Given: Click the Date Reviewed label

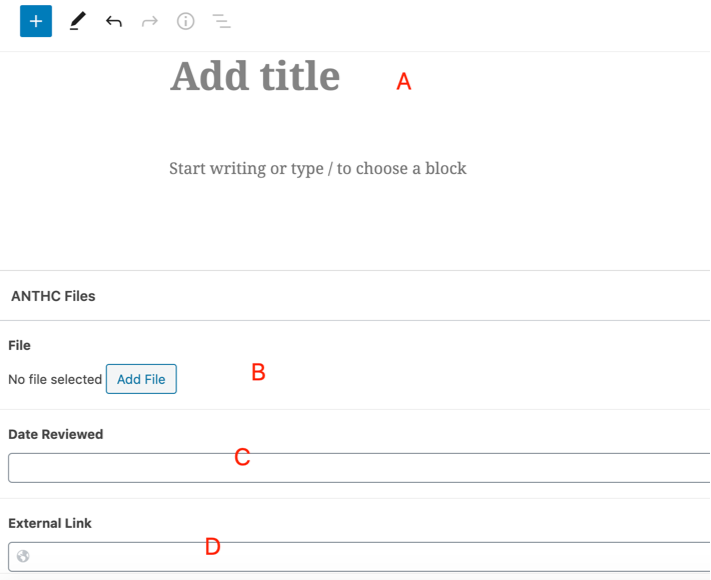Looking at the screenshot, I should [56, 434].
